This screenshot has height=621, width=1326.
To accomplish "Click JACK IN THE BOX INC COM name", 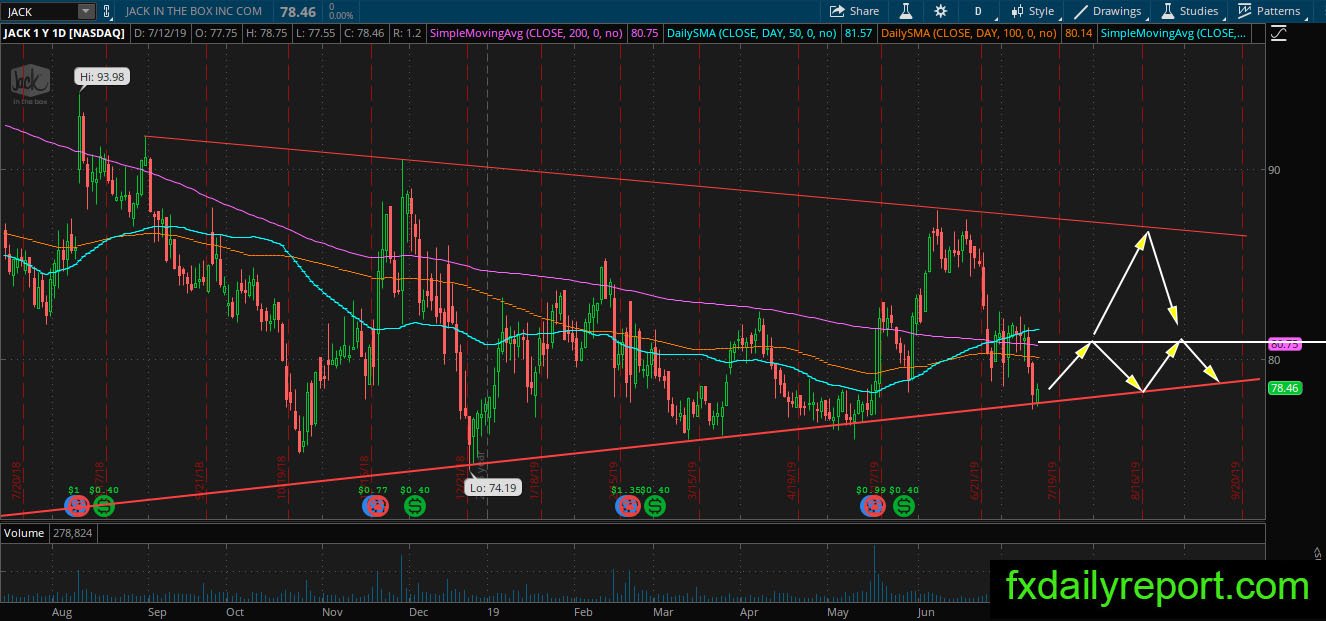I will [194, 11].
